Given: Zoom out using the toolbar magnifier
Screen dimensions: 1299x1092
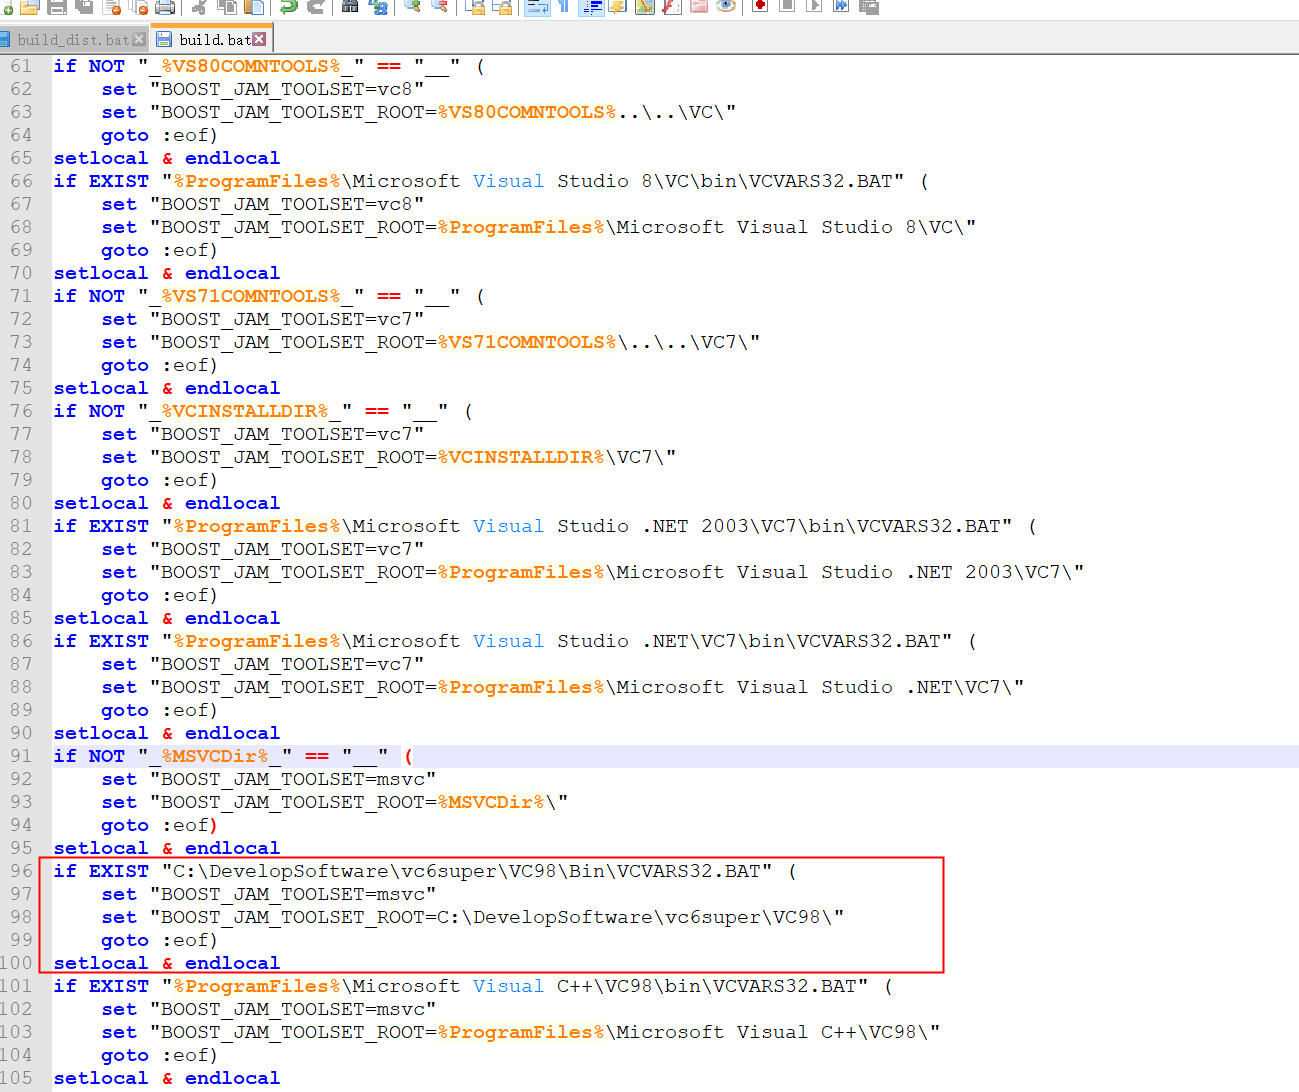Looking at the screenshot, I should (439, 6).
